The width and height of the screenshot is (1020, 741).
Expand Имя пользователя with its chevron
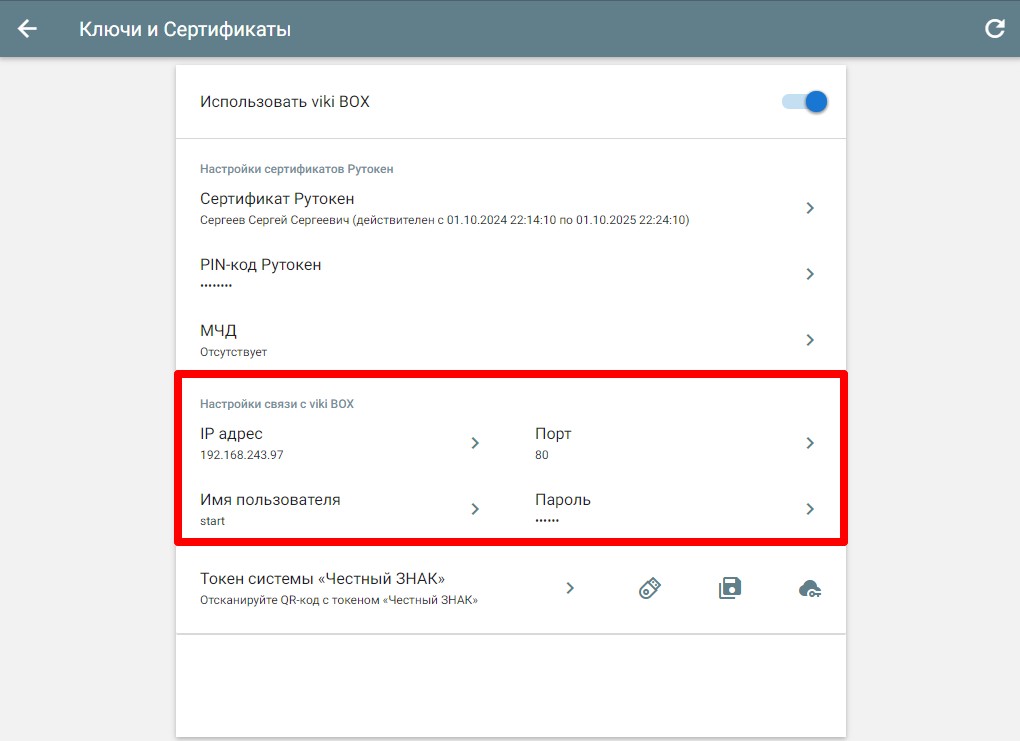click(475, 509)
